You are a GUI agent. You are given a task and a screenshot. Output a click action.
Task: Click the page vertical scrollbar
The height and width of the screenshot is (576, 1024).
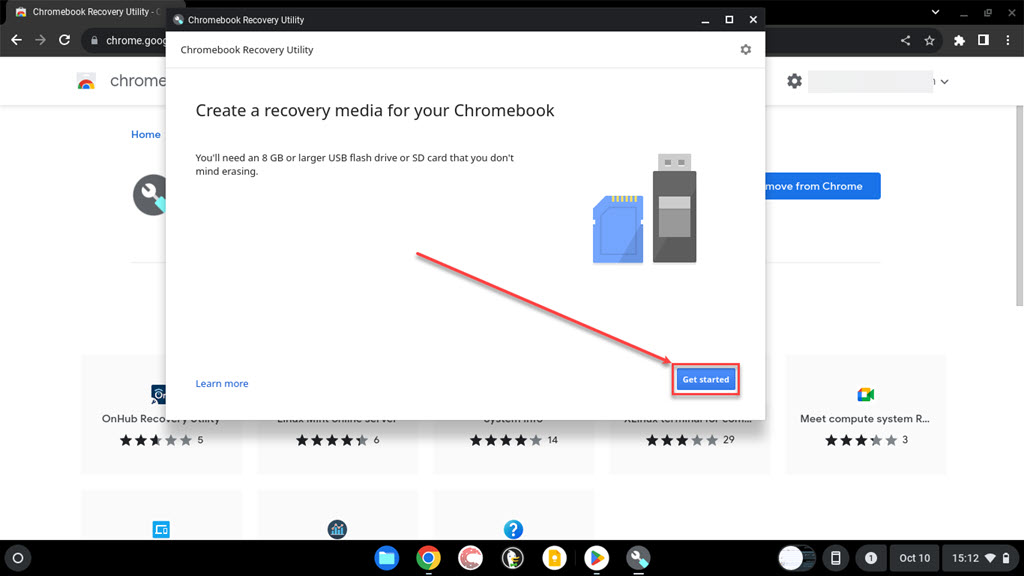point(1019,206)
